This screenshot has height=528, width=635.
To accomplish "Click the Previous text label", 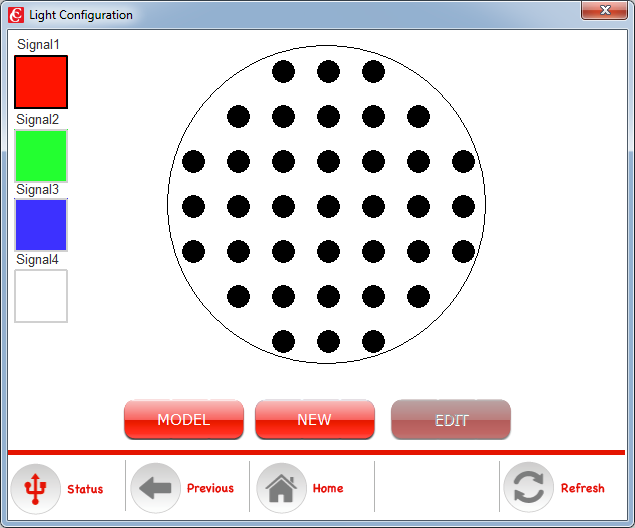I will click(x=210, y=488).
